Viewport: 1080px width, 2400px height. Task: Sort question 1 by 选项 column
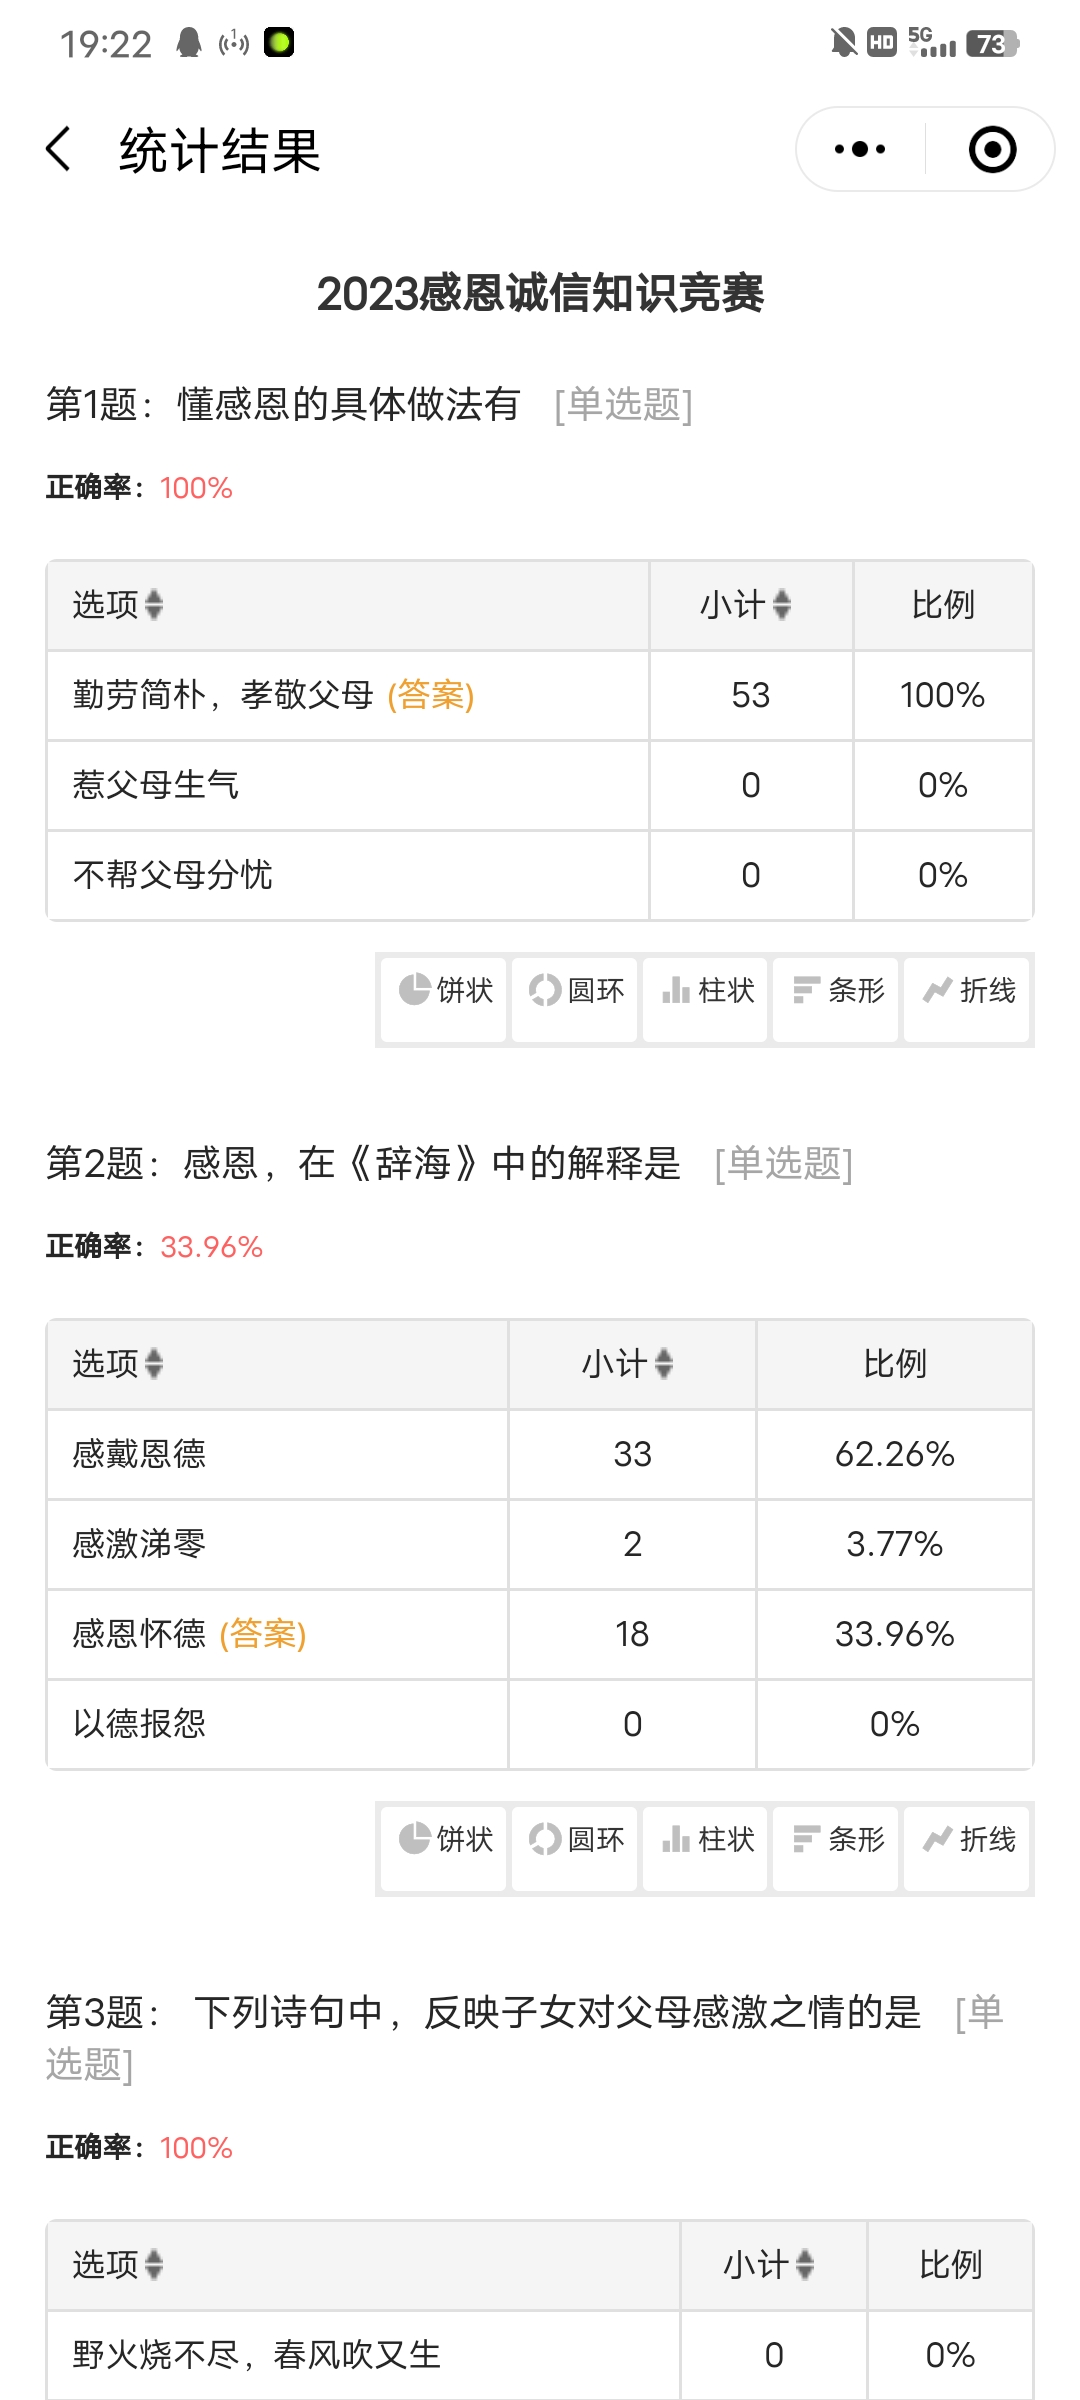click(153, 604)
